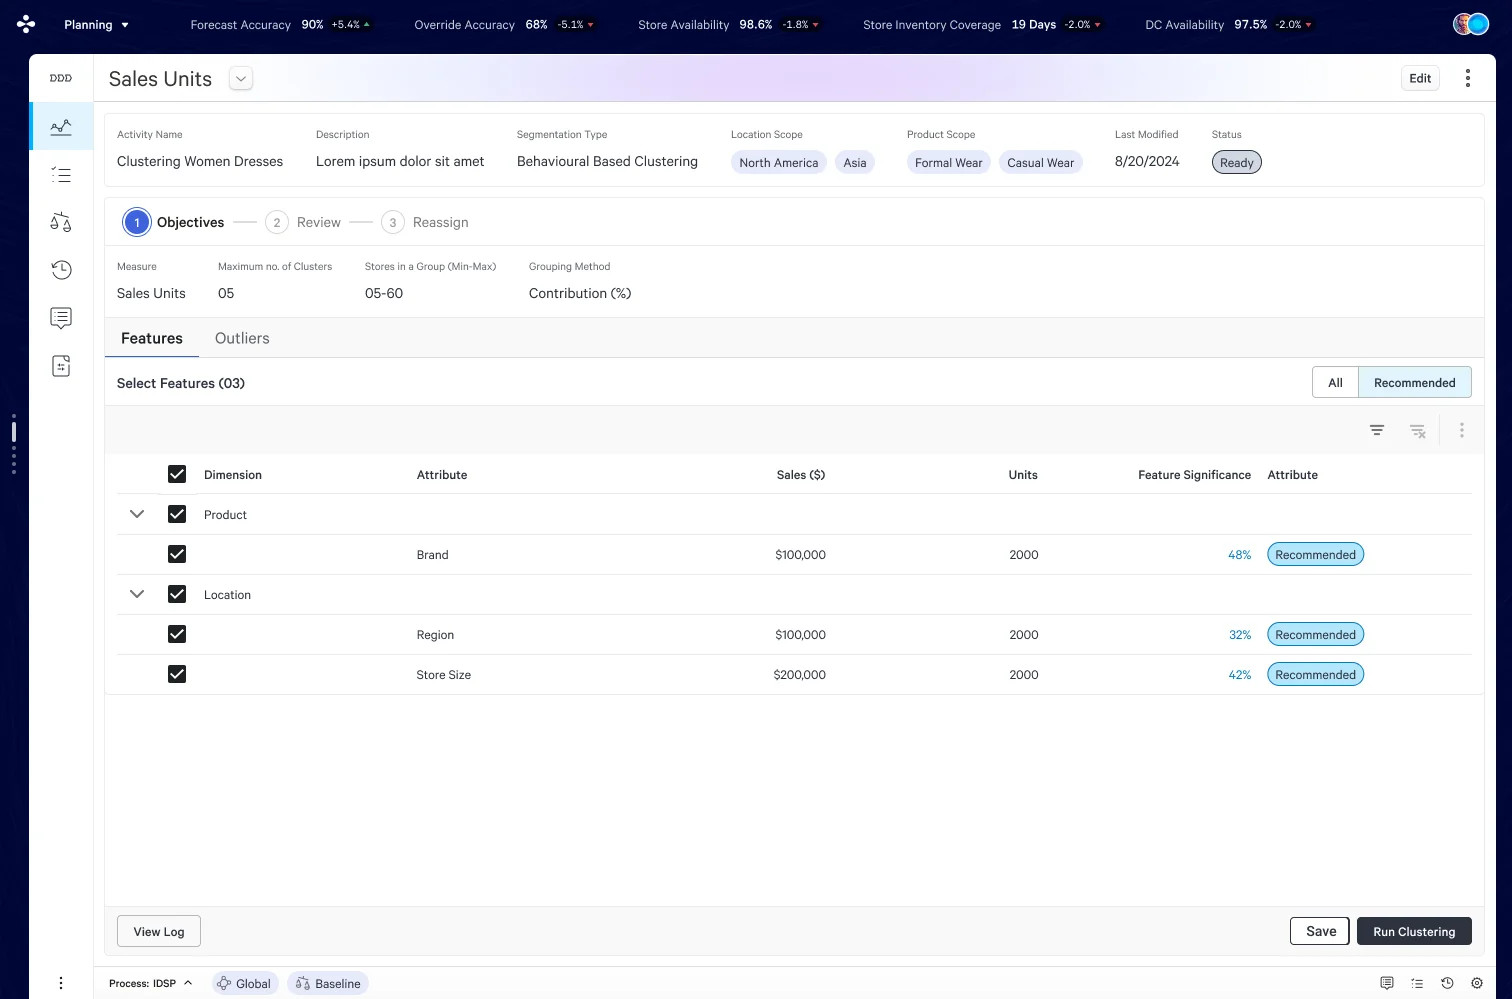Click DDD label at sidebar top
Image resolution: width=1512 pixels, height=999 pixels.
coord(61,78)
